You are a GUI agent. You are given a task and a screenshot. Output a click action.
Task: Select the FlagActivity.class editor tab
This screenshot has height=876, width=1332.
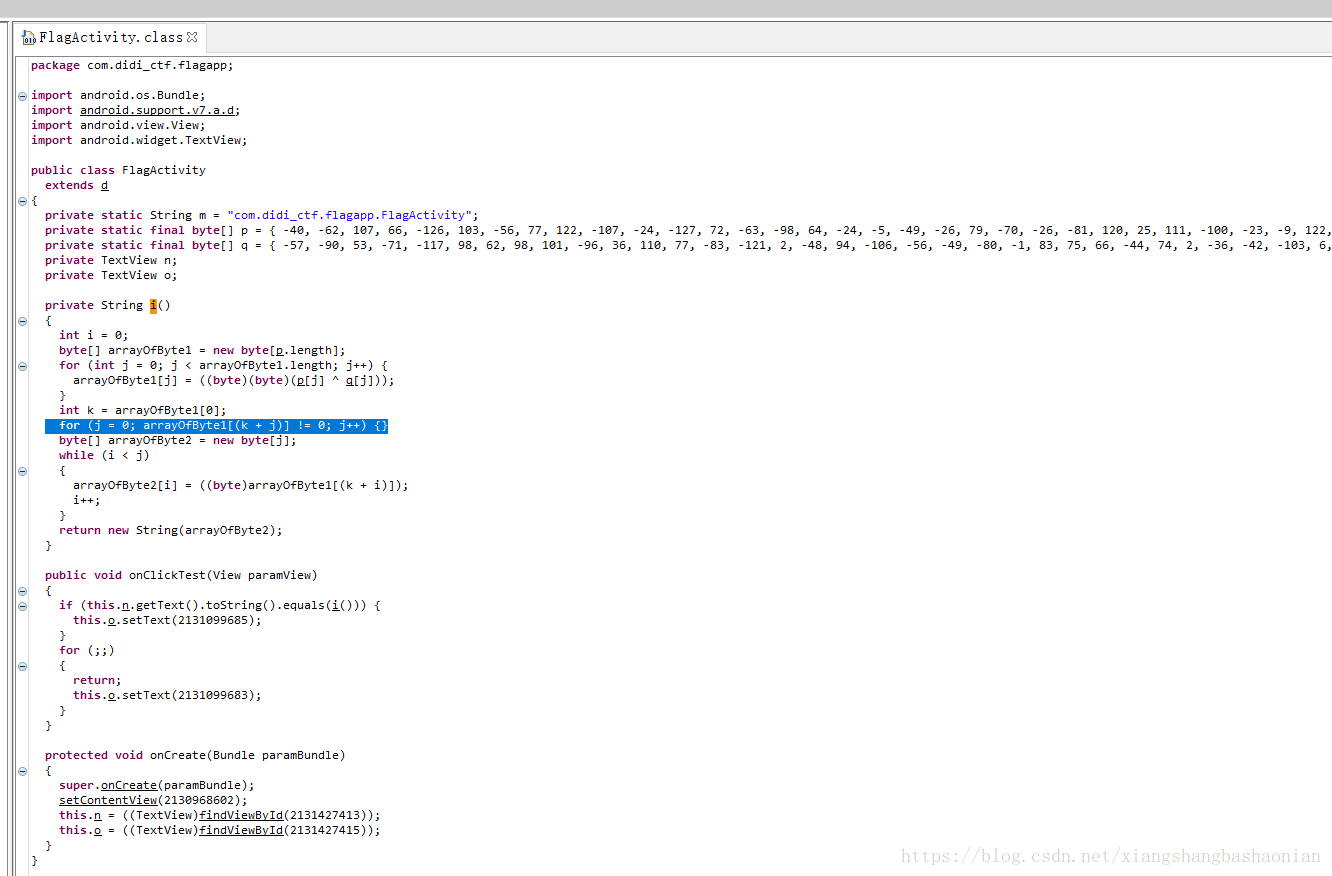[110, 37]
